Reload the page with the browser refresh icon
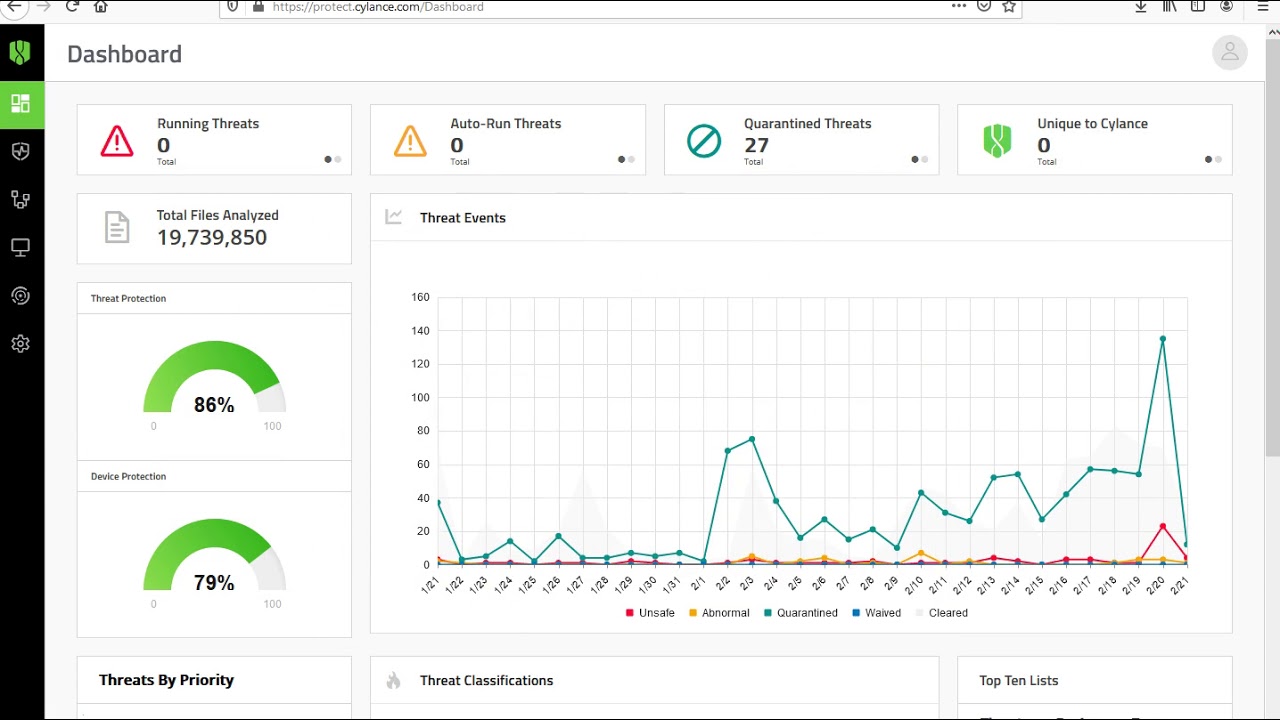1280x720 pixels. point(72,6)
